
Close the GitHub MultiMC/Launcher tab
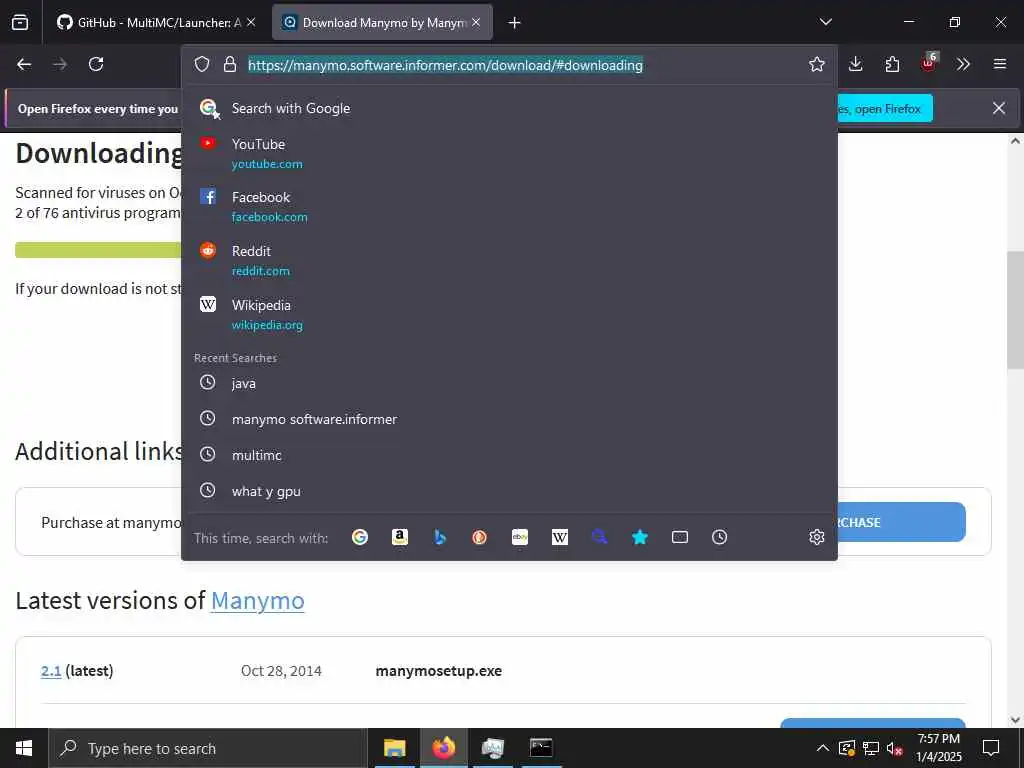(x=251, y=22)
